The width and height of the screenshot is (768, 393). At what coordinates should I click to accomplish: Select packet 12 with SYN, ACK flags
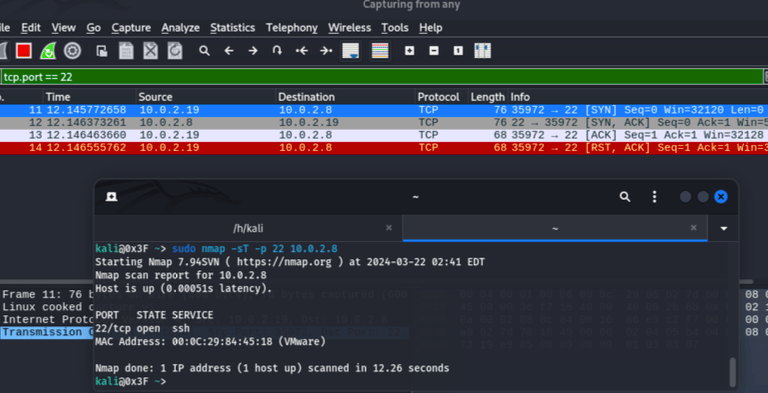pyautogui.click(x=384, y=123)
